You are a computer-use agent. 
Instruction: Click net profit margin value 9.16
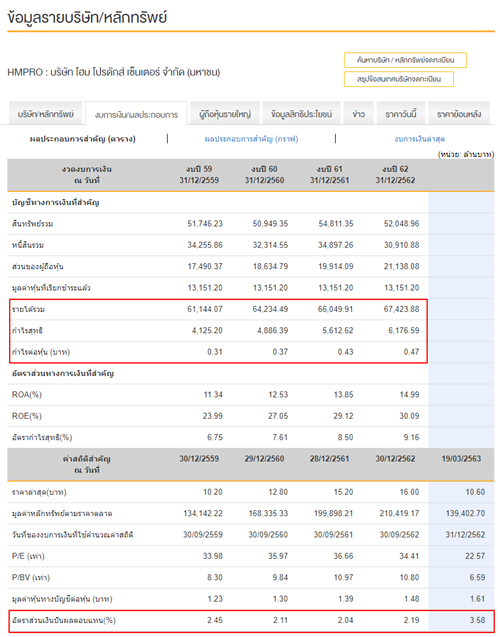click(x=411, y=438)
